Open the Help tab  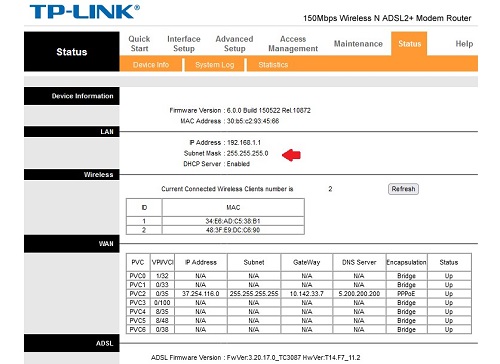pyautogui.click(x=464, y=44)
